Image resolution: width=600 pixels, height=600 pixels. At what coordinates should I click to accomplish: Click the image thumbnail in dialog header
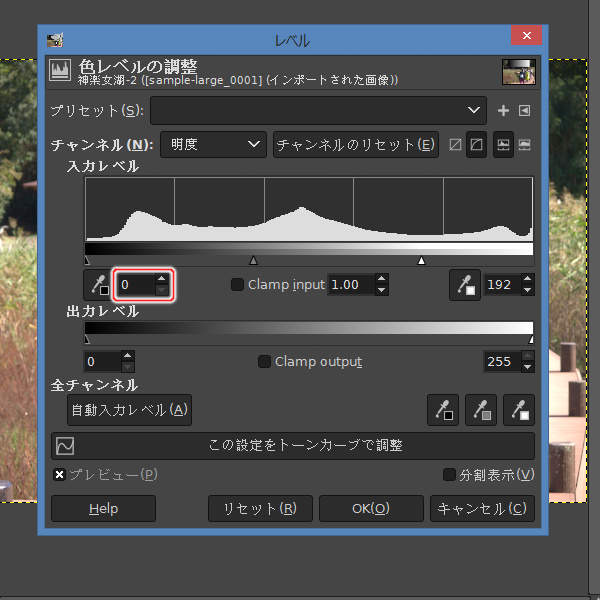tap(519, 72)
